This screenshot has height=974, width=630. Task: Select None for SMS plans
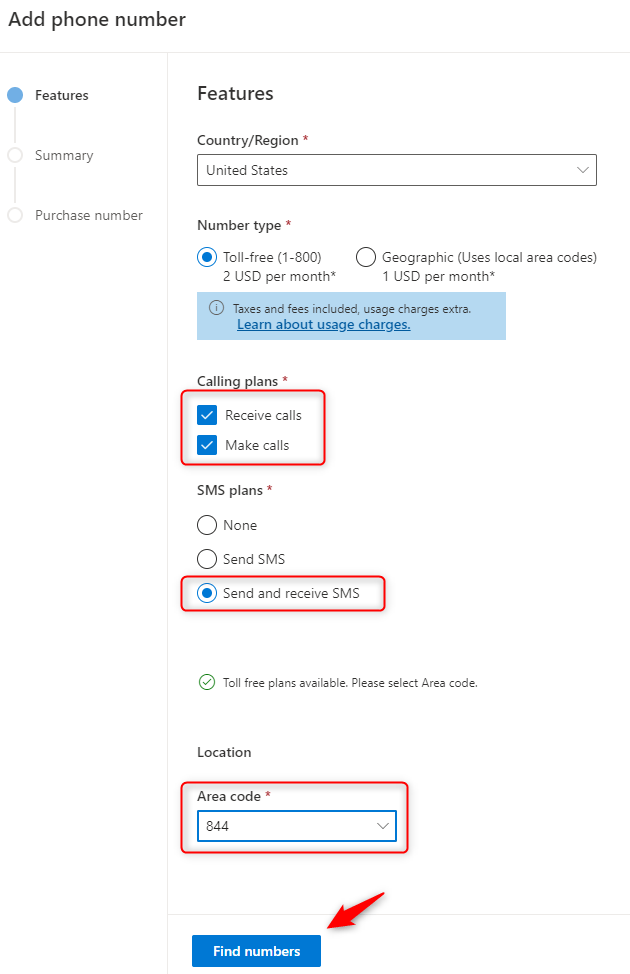[207, 525]
